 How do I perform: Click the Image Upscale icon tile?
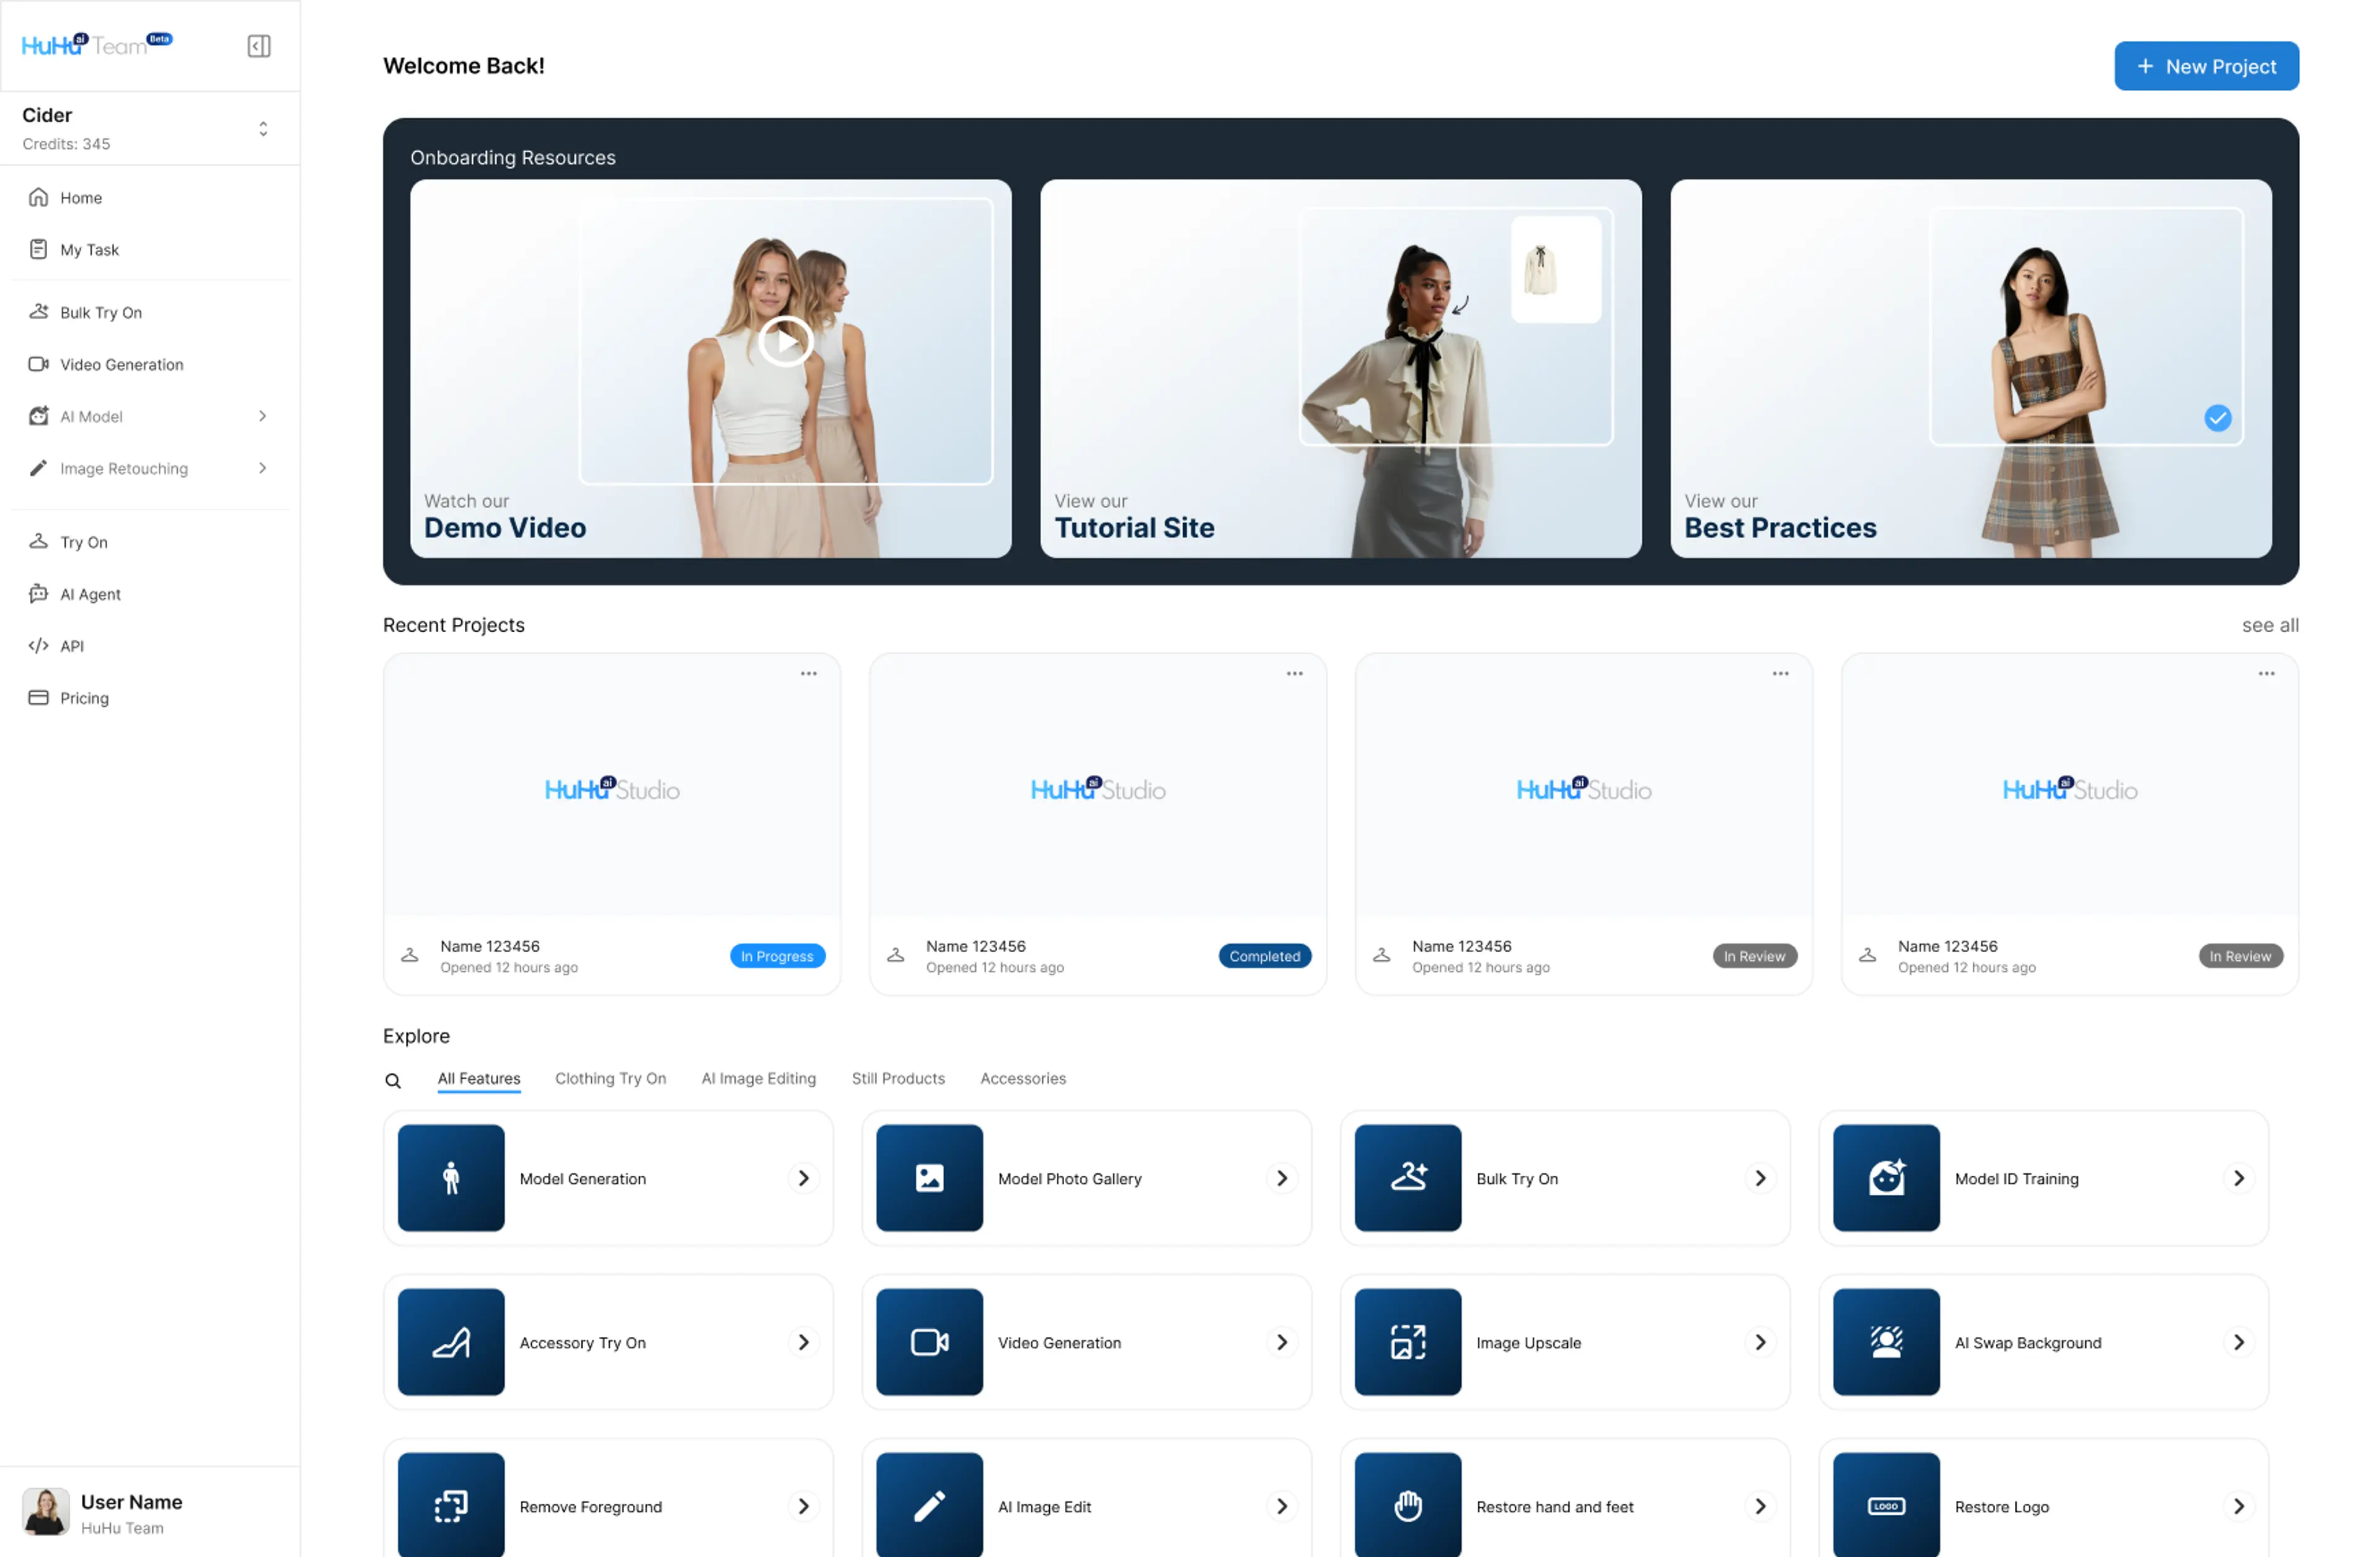pyautogui.click(x=1407, y=1342)
